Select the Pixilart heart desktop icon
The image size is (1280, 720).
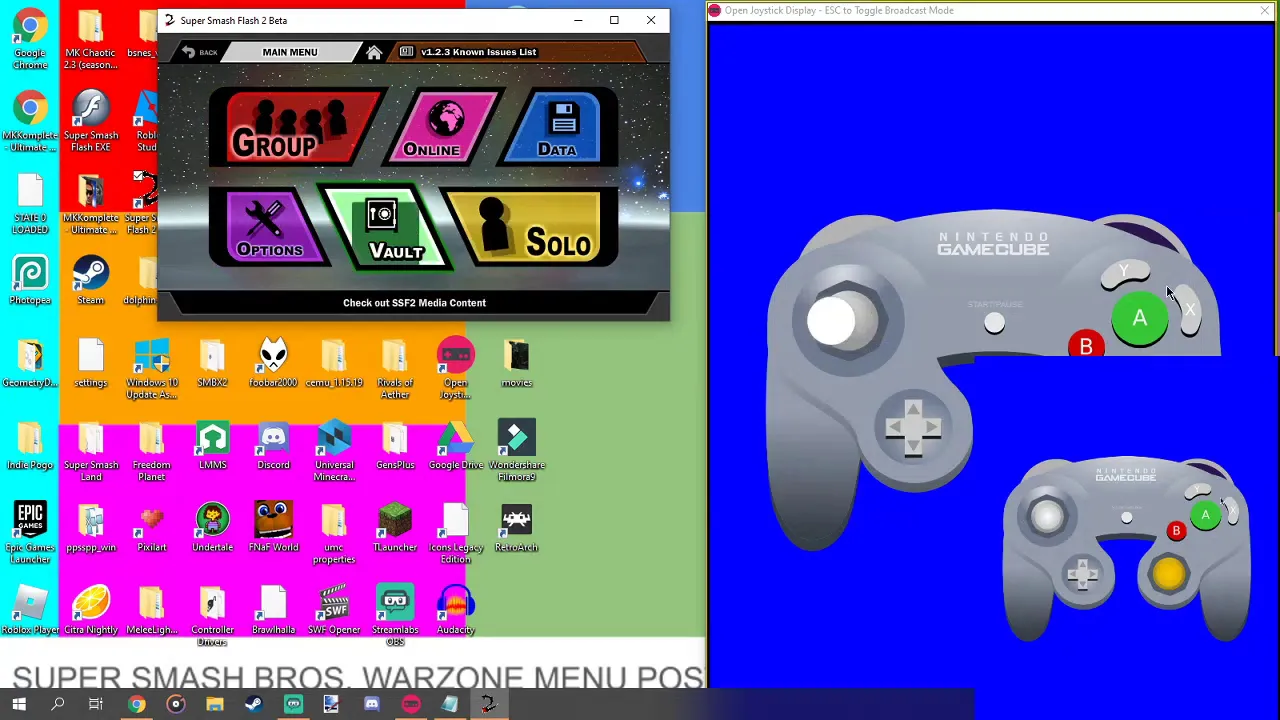pyautogui.click(x=151, y=528)
